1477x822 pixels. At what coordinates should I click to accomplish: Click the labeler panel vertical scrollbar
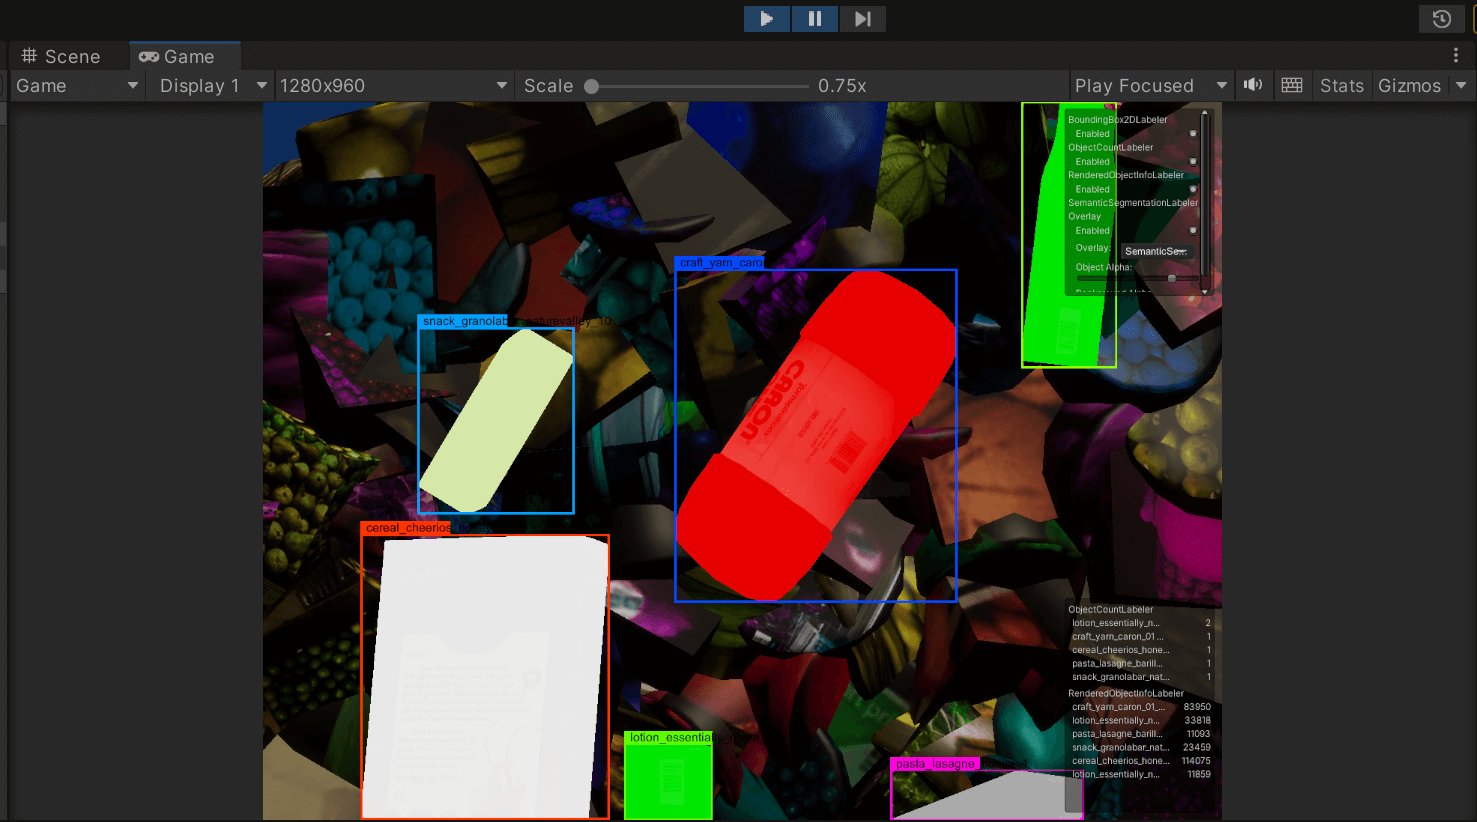coord(1205,195)
